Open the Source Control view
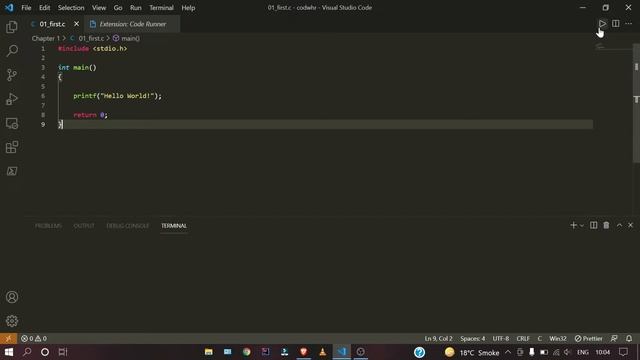The image size is (640, 360). pos(12,75)
